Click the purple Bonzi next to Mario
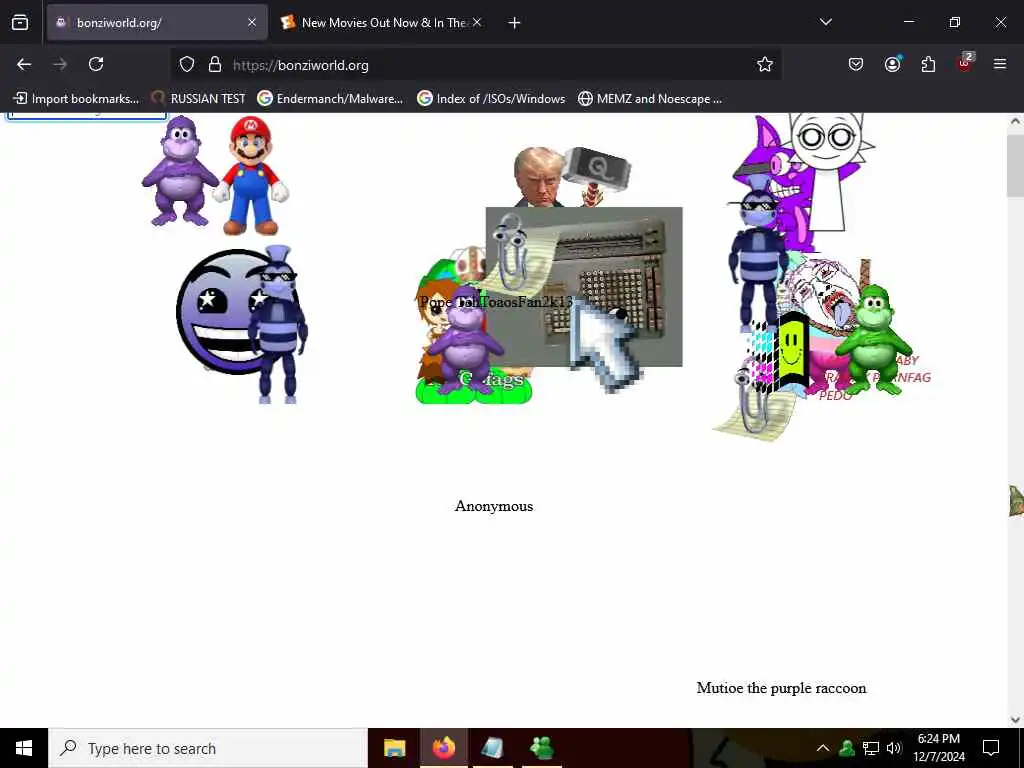1024x768 pixels. 180,171
